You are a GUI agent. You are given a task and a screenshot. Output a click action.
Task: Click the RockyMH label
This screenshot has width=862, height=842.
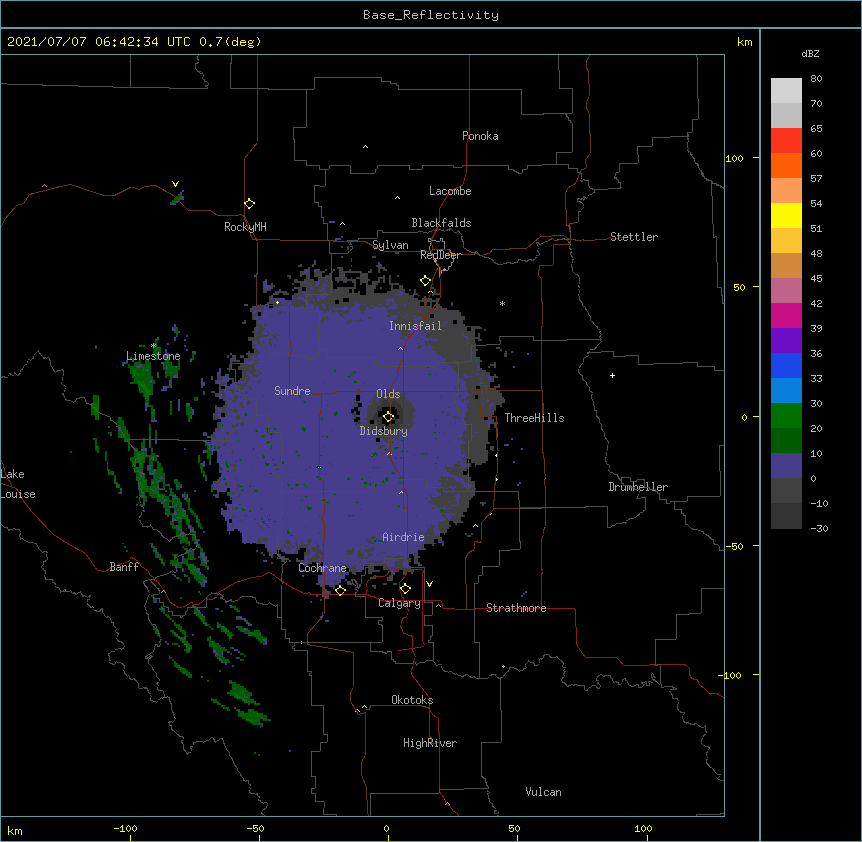[x=245, y=227]
